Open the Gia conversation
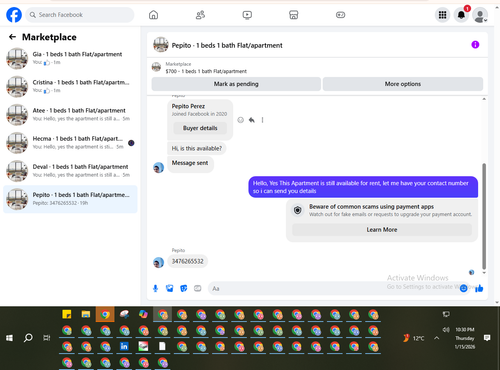The image size is (500, 370). pyautogui.click(x=70, y=58)
